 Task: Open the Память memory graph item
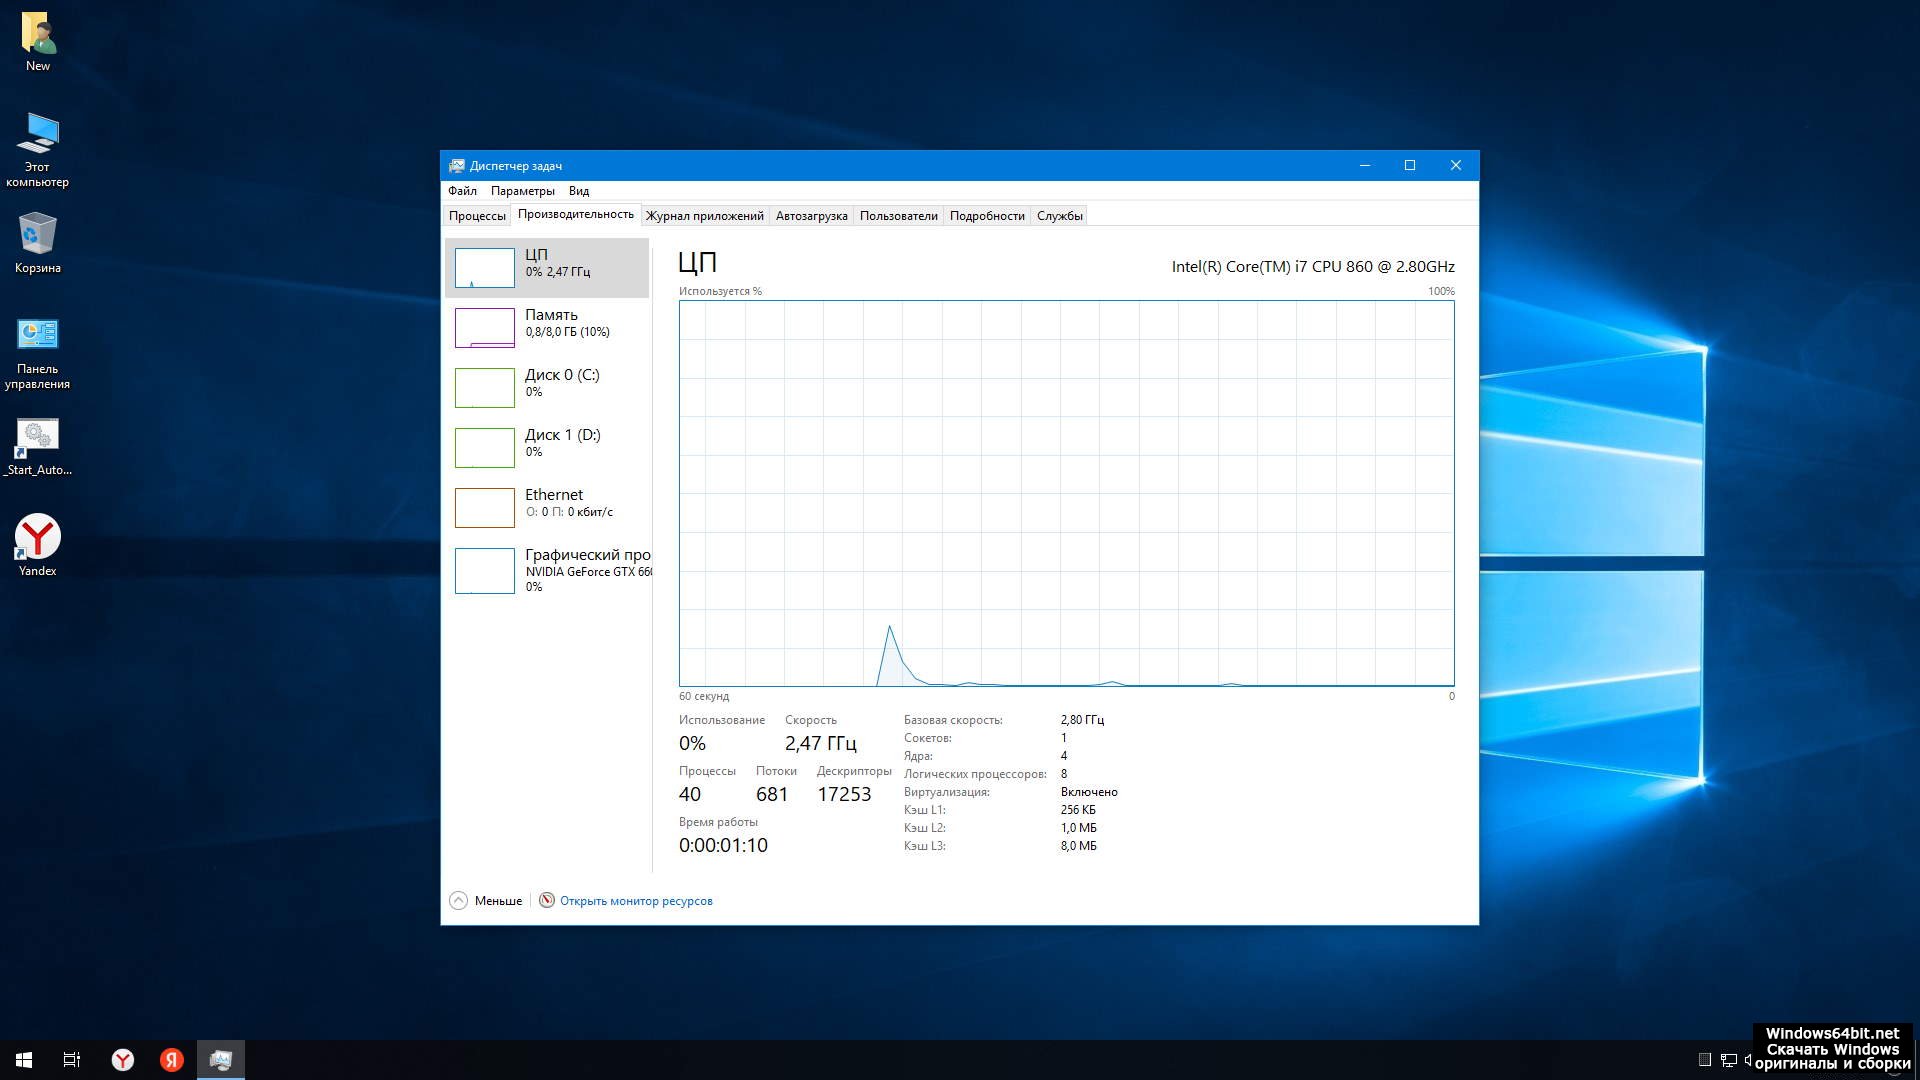tap(546, 327)
